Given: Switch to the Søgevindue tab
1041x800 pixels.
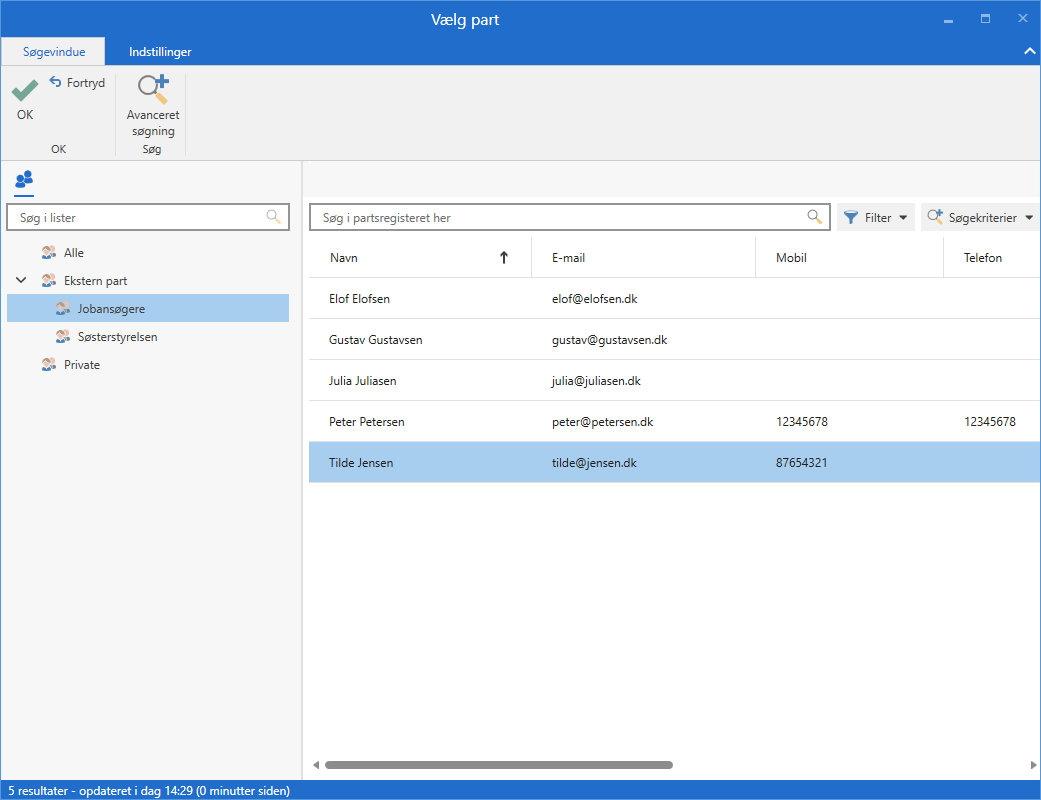Looking at the screenshot, I should click(53, 52).
